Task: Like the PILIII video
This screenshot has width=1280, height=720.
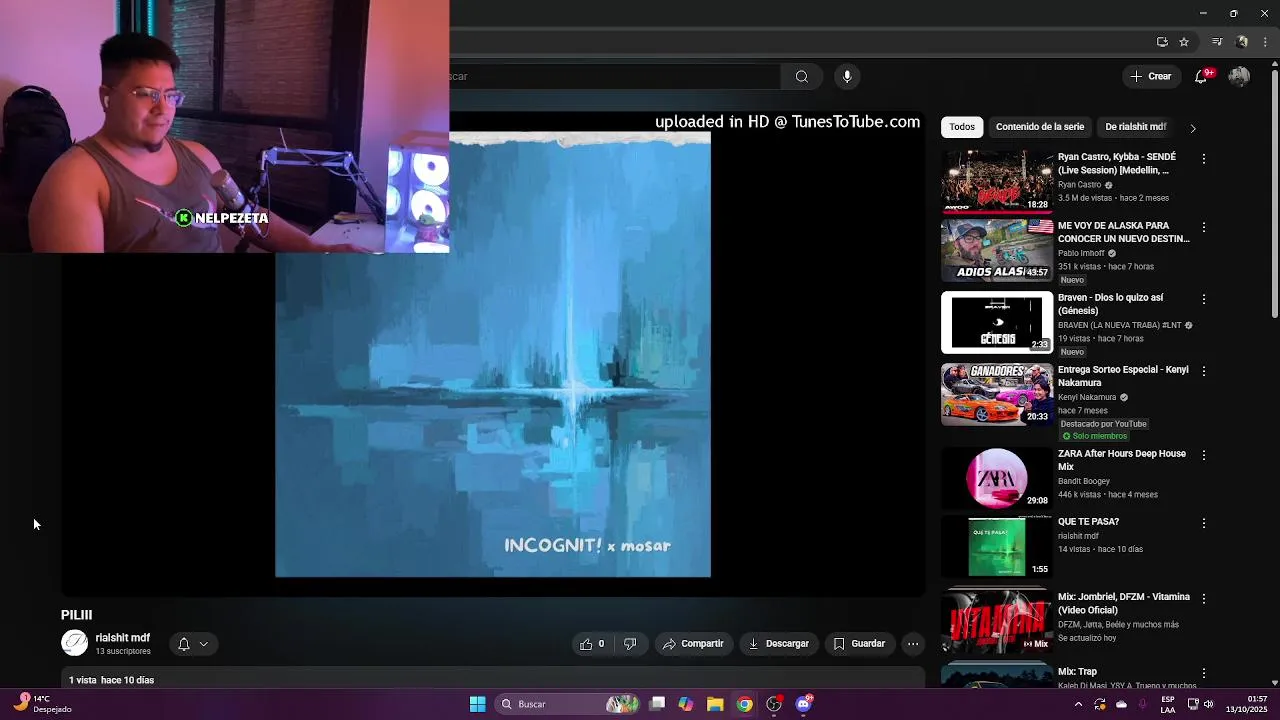Action: click(x=592, y=644)
